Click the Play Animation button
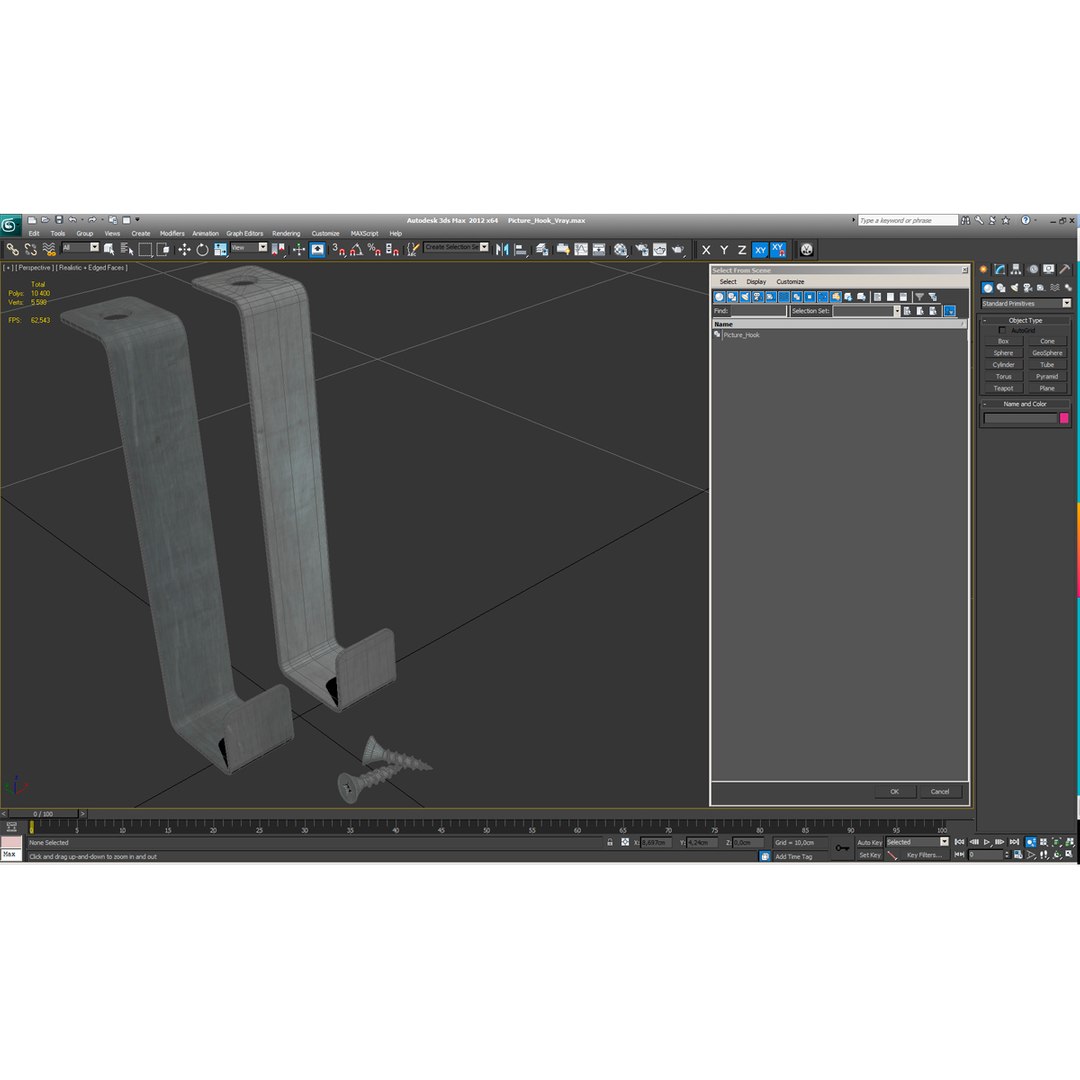Screen dimensions: 1080x1080 tap(987, 842)
